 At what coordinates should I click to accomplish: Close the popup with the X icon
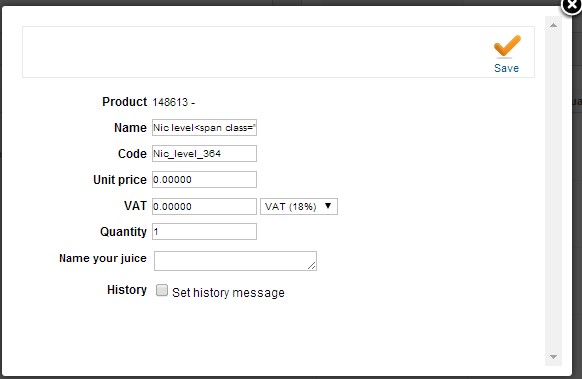572,5
